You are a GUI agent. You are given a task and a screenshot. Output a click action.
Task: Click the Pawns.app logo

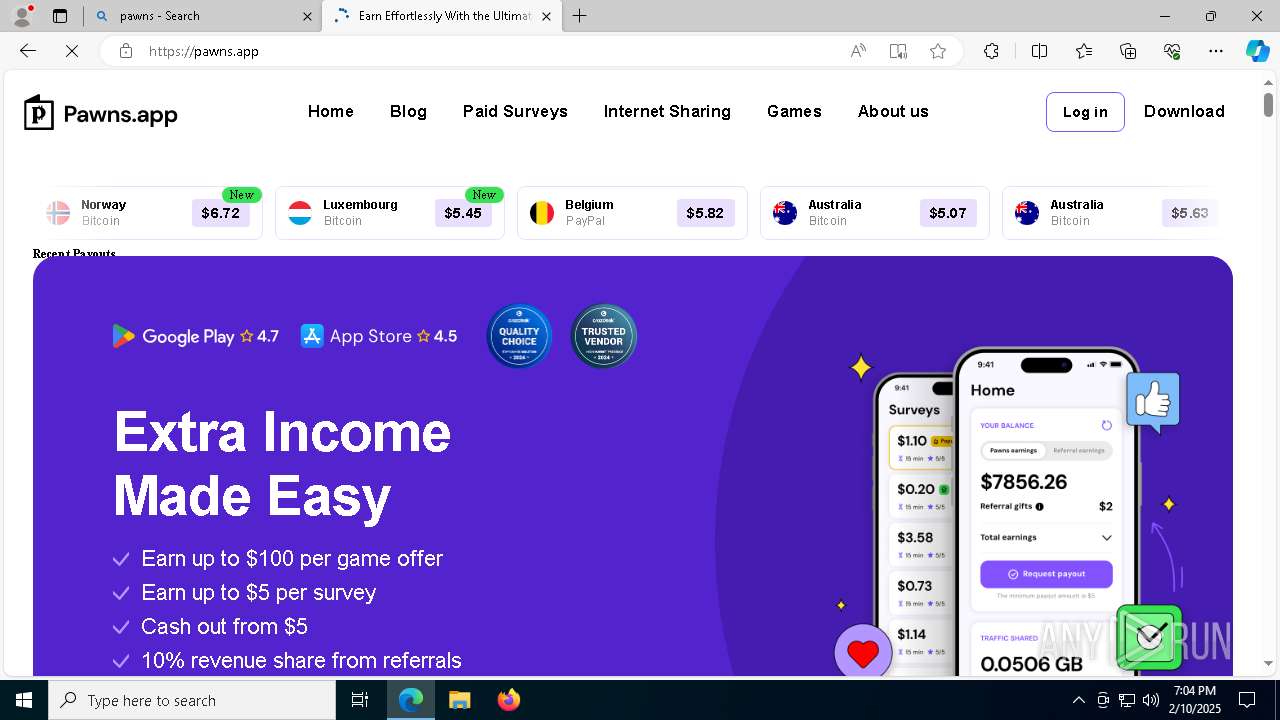[x=101, y=113]
